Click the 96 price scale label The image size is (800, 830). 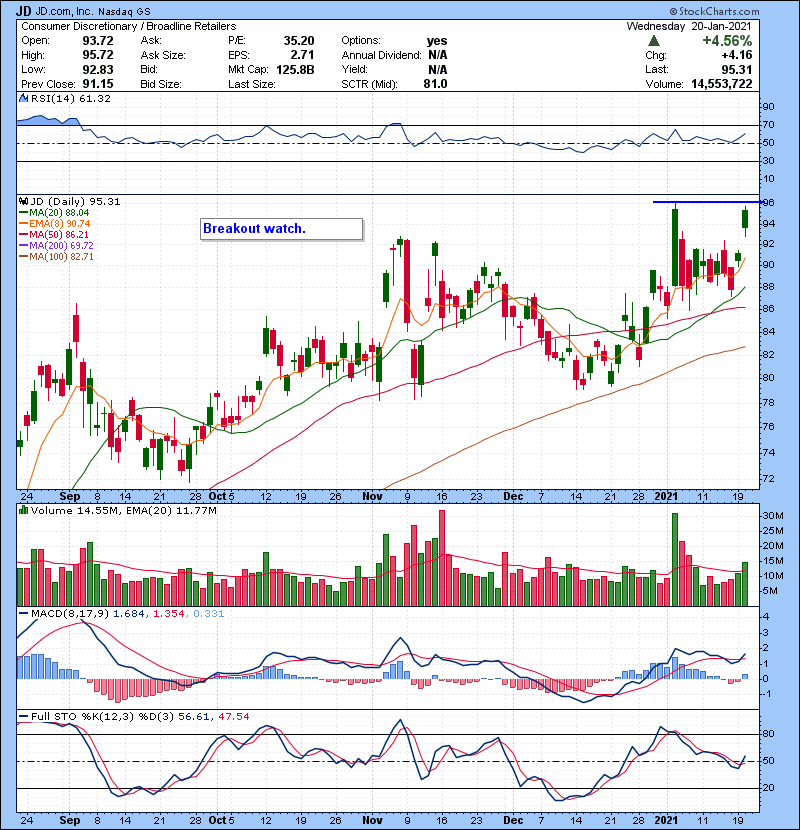click(x=768, y=203)
